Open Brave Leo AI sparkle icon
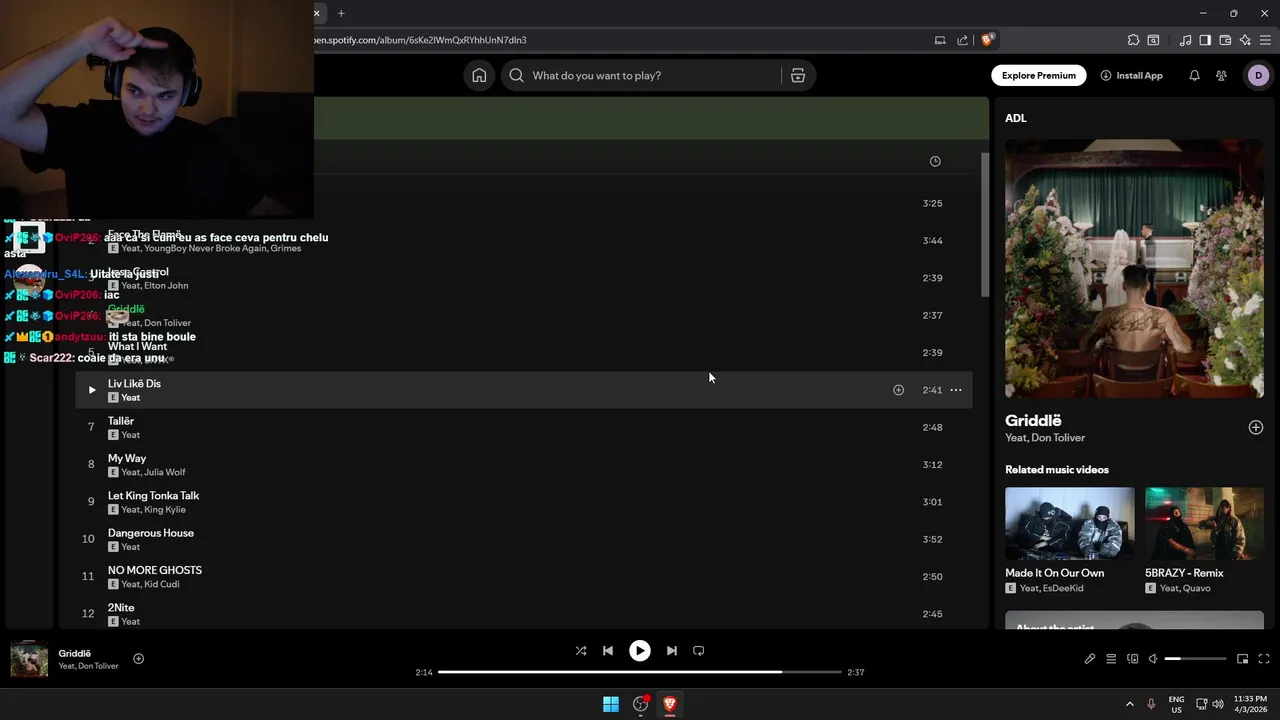Screen dimensions: 1280x720 click(1245, 40)
